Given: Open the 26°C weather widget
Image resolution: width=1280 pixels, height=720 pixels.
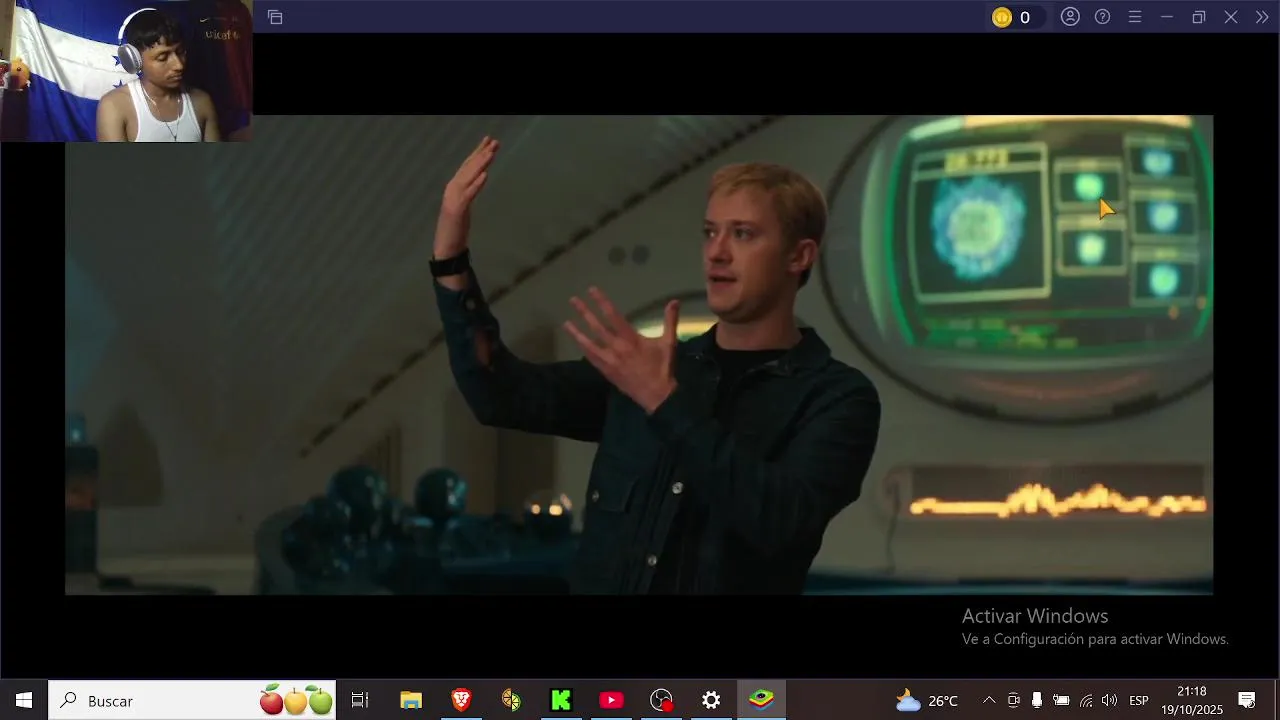Looking at the screenshot, I should [x=927, y=700].
